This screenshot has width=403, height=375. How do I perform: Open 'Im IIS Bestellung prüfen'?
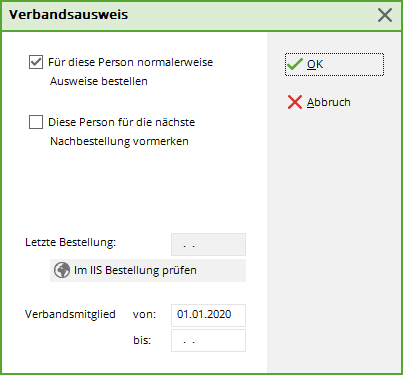pyautogui.click(x=148, y=270)
